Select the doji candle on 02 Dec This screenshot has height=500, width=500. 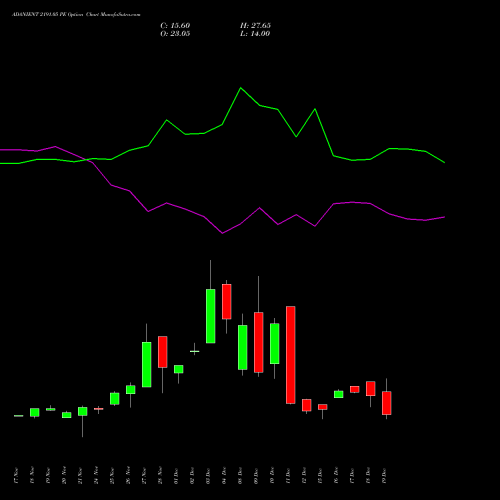click(x=195, y=351)
